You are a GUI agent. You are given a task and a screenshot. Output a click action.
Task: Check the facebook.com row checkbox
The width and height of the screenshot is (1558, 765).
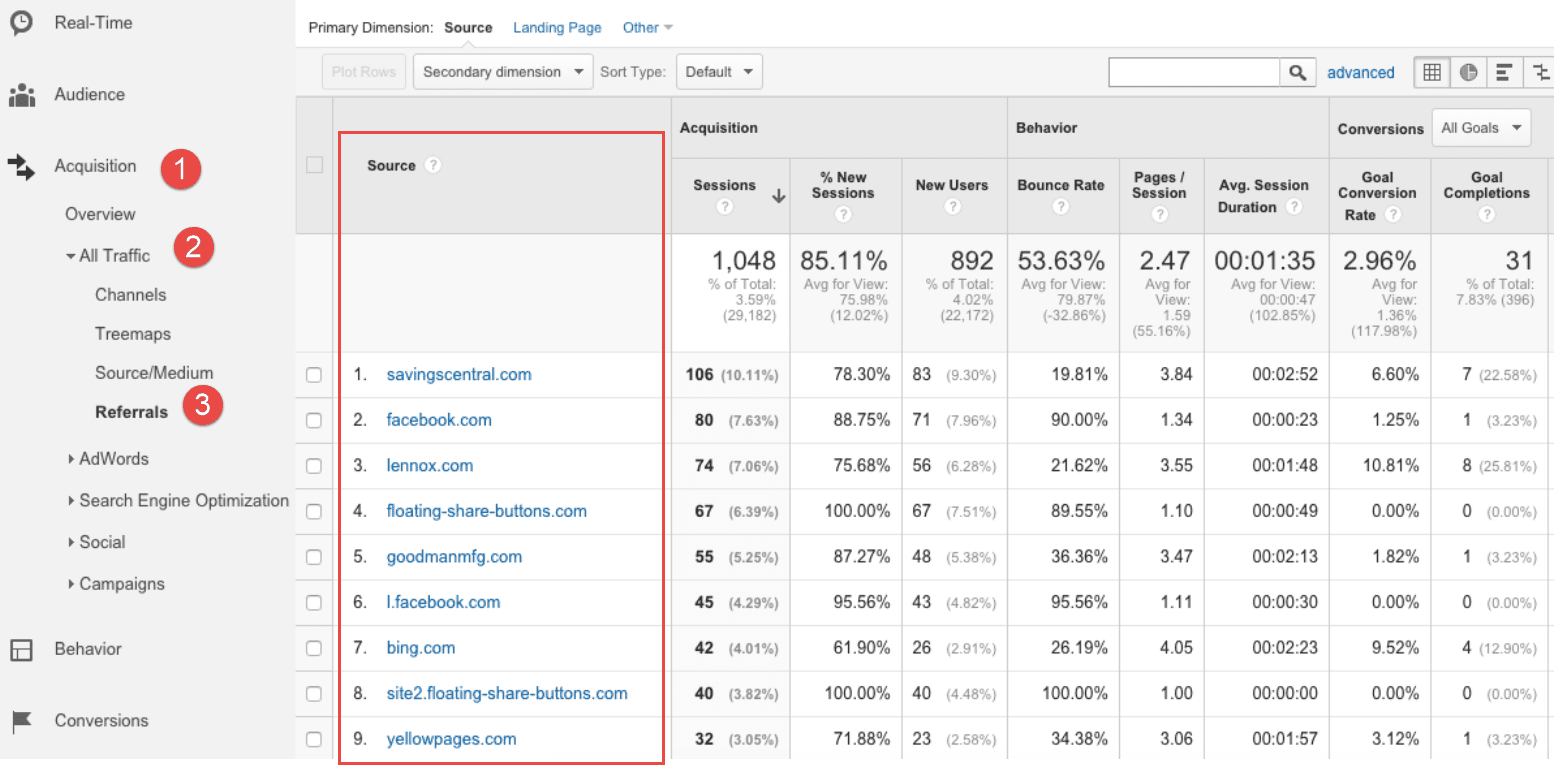314,420
